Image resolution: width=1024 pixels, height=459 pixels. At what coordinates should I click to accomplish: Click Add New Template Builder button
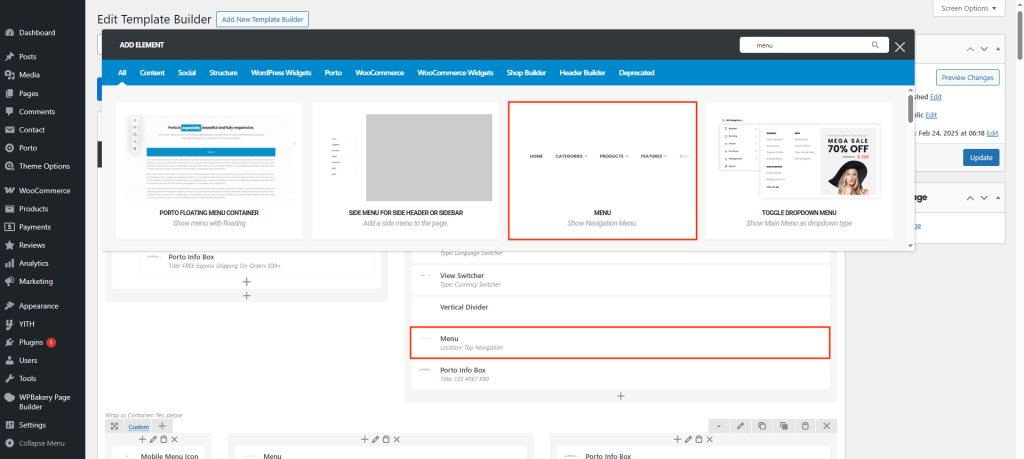pos(262,19)
